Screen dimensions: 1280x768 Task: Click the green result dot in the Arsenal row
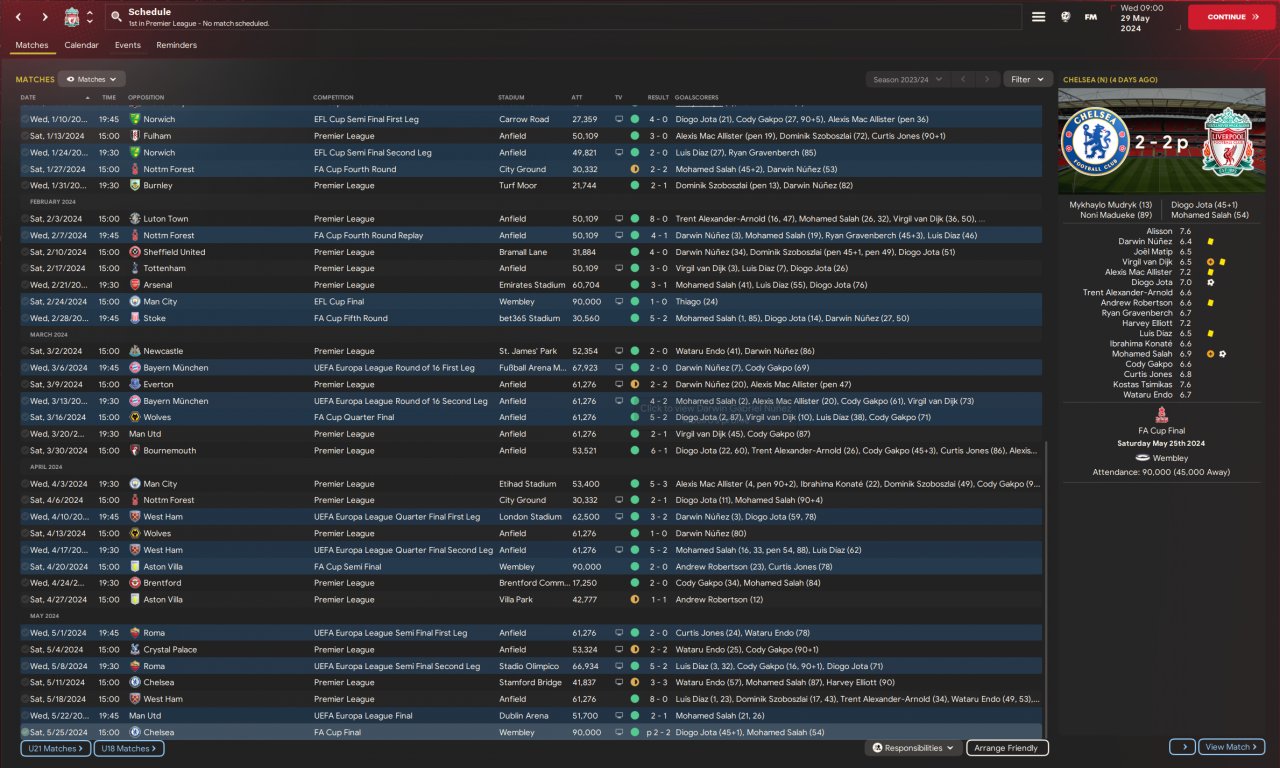[635, 285]
